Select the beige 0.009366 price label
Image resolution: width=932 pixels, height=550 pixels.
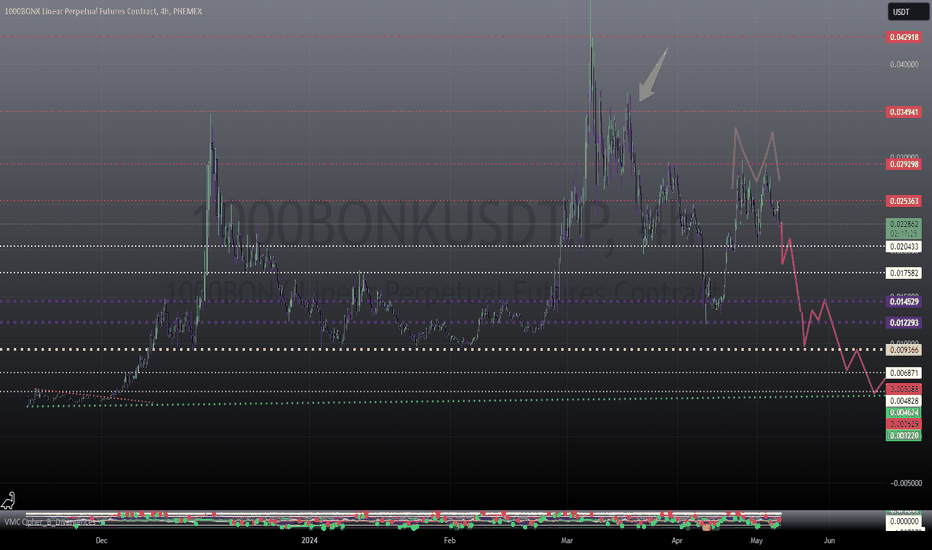point(903,350)
